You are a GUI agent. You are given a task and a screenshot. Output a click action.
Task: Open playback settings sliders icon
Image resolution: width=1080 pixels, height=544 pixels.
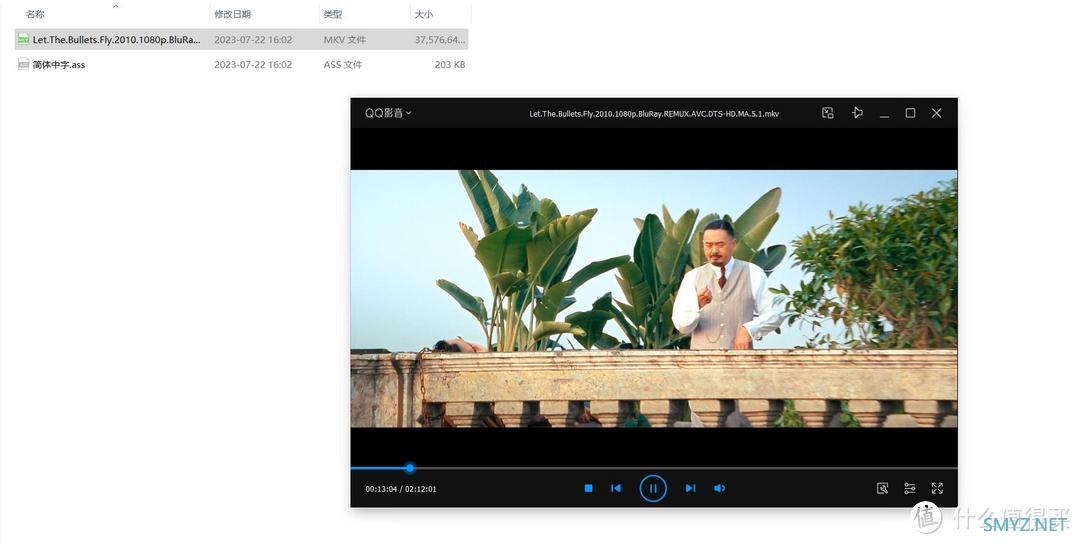[910, 488]
